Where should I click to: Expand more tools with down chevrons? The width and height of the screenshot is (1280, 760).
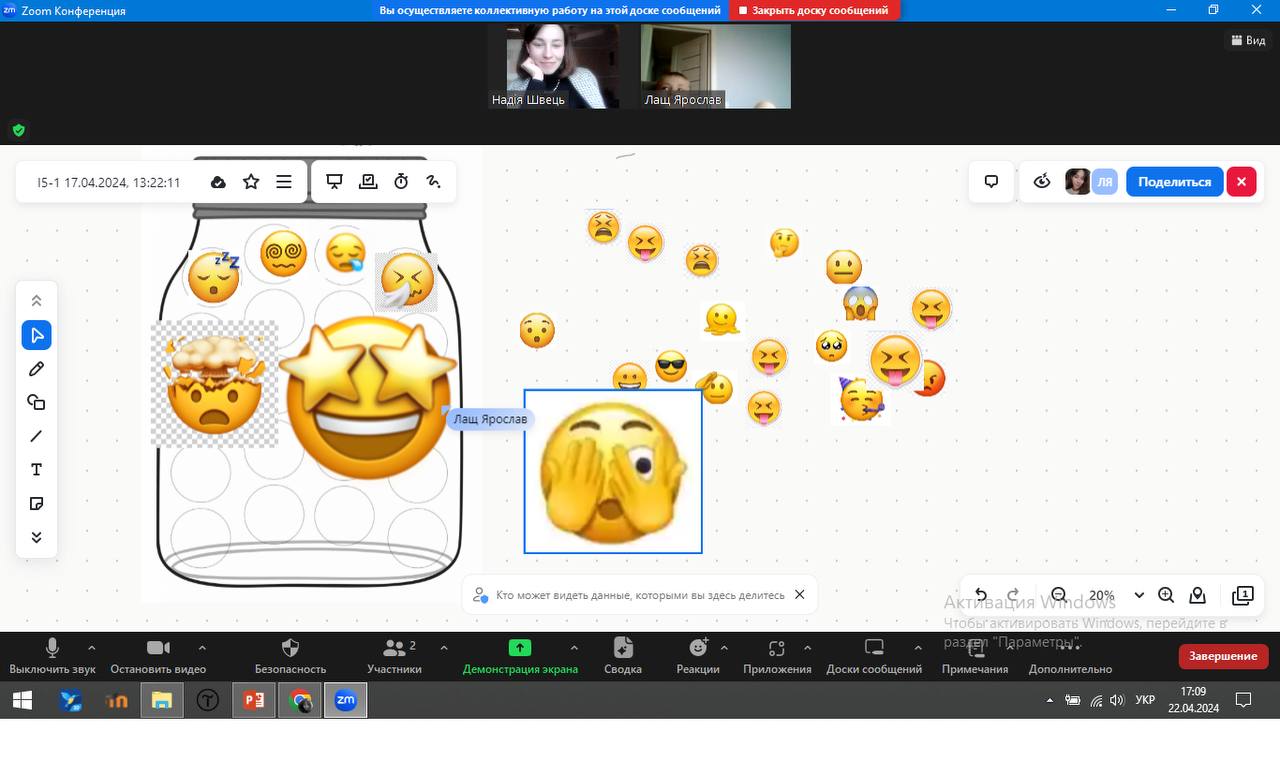coord(36,538)
